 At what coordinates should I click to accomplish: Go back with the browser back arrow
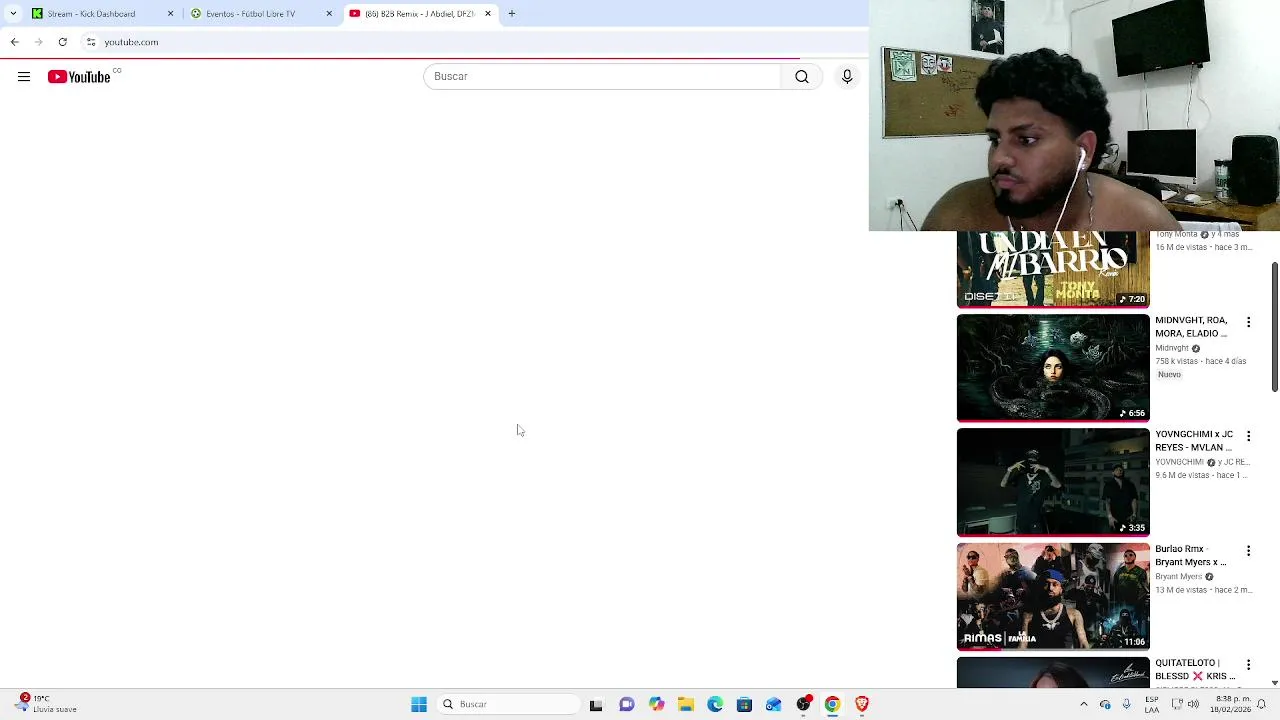14,42
